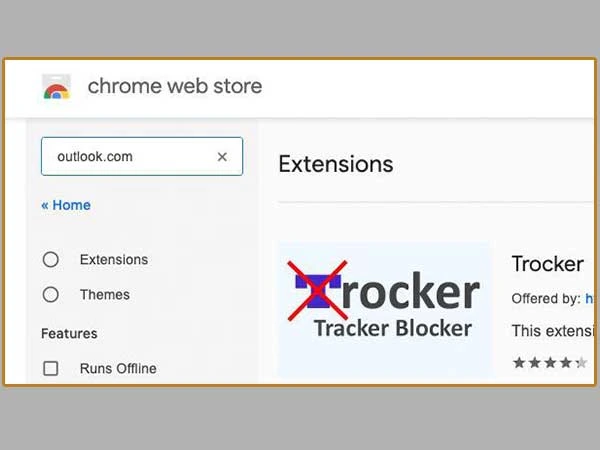The image size is (600, 450).
Task: Click the Extensions filter label
Action: (114, 259)
